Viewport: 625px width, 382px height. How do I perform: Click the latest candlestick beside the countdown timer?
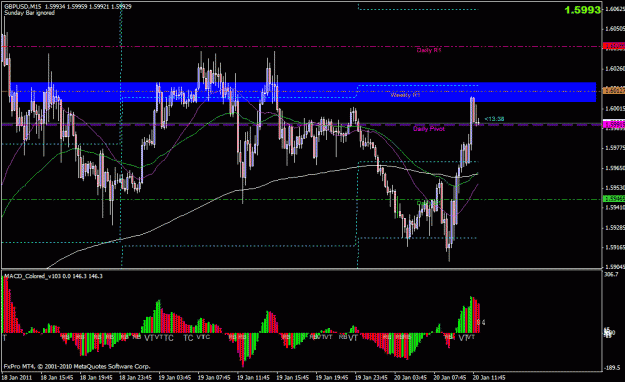(478, 123)
